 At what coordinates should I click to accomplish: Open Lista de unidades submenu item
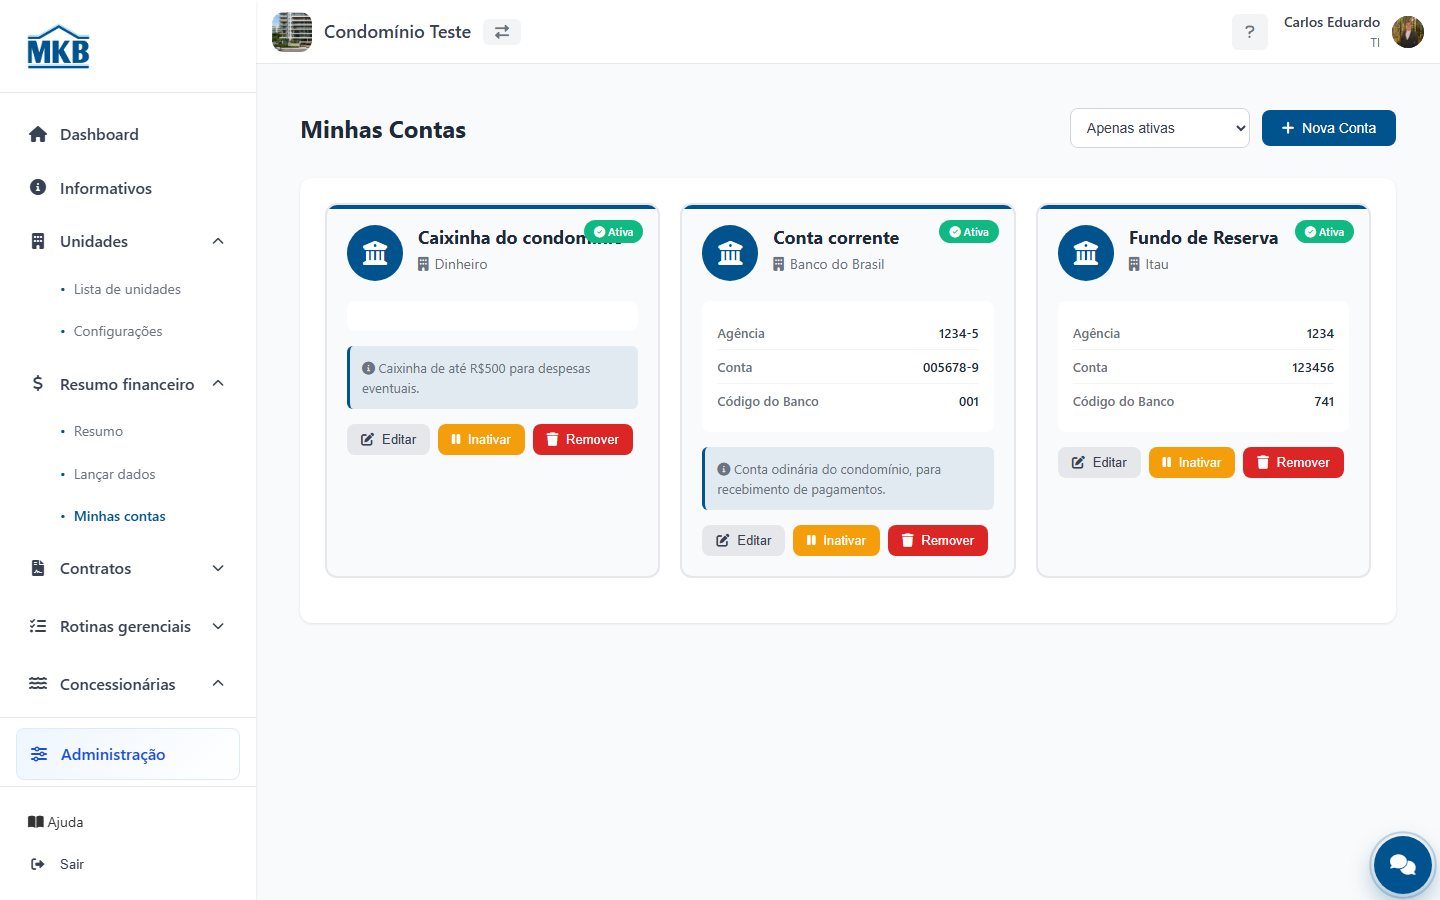[x=127, y=289]
